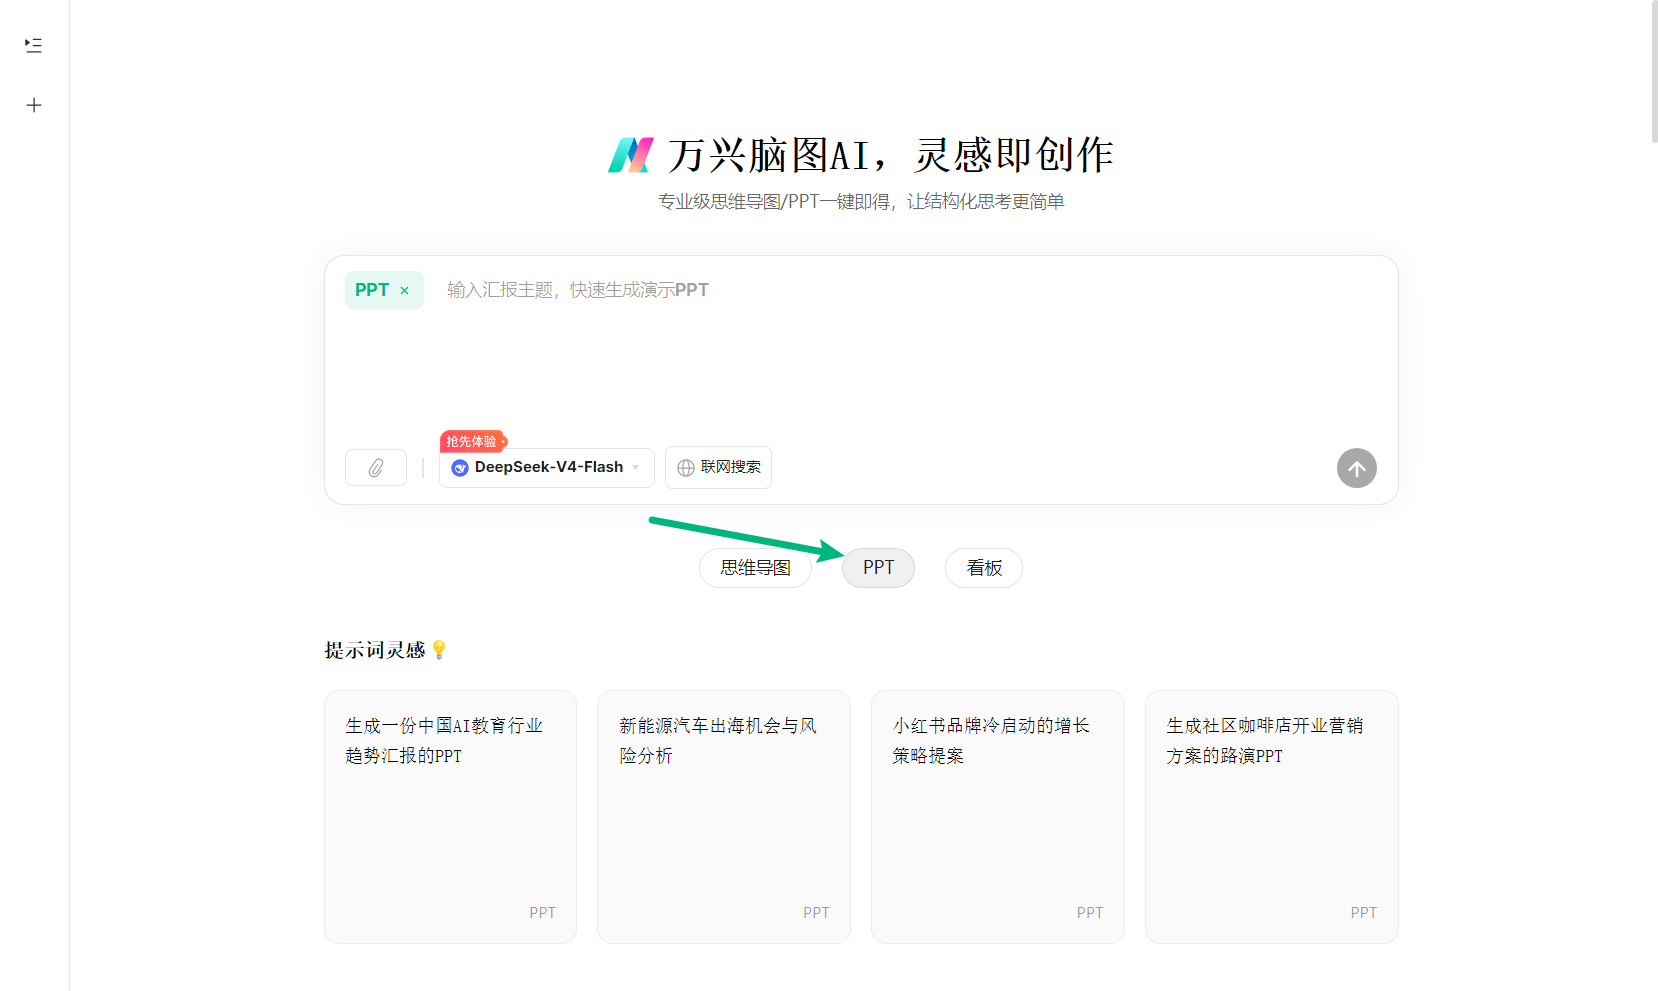The height and width of the screenshot is (991, 1658).
Task: Select the PPT mode tab
Action: click(x=878, y=568)
